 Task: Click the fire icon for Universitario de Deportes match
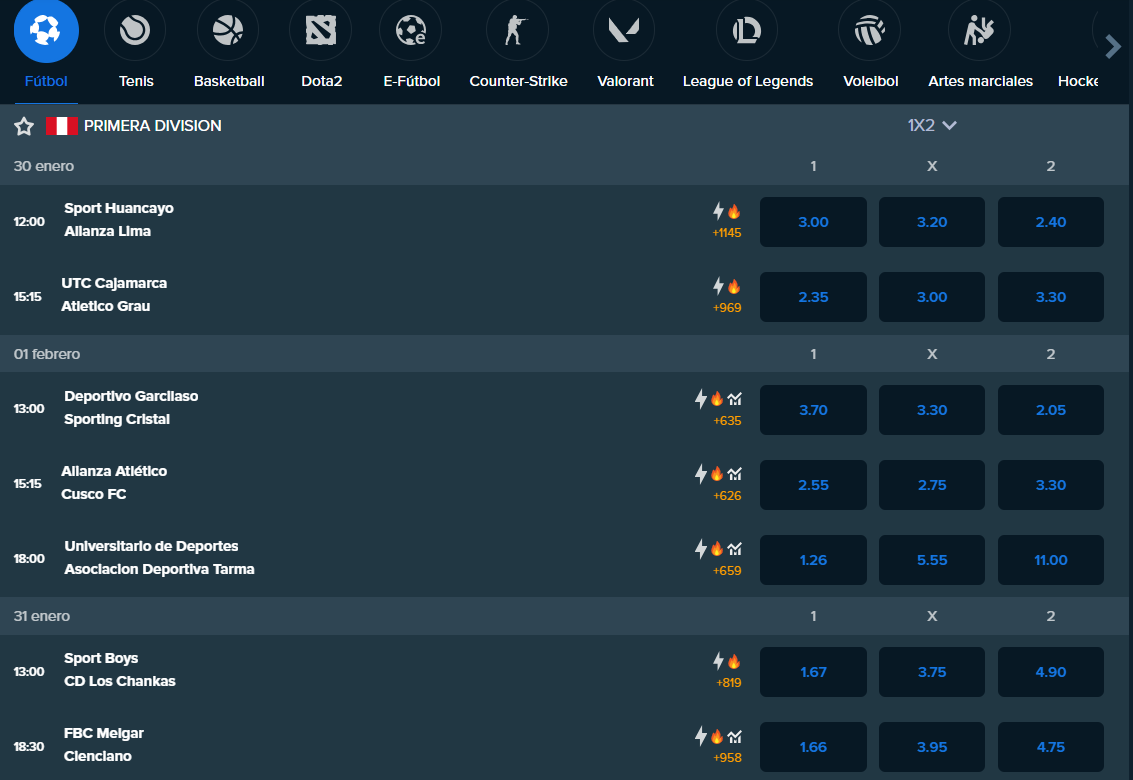[717, 549]
